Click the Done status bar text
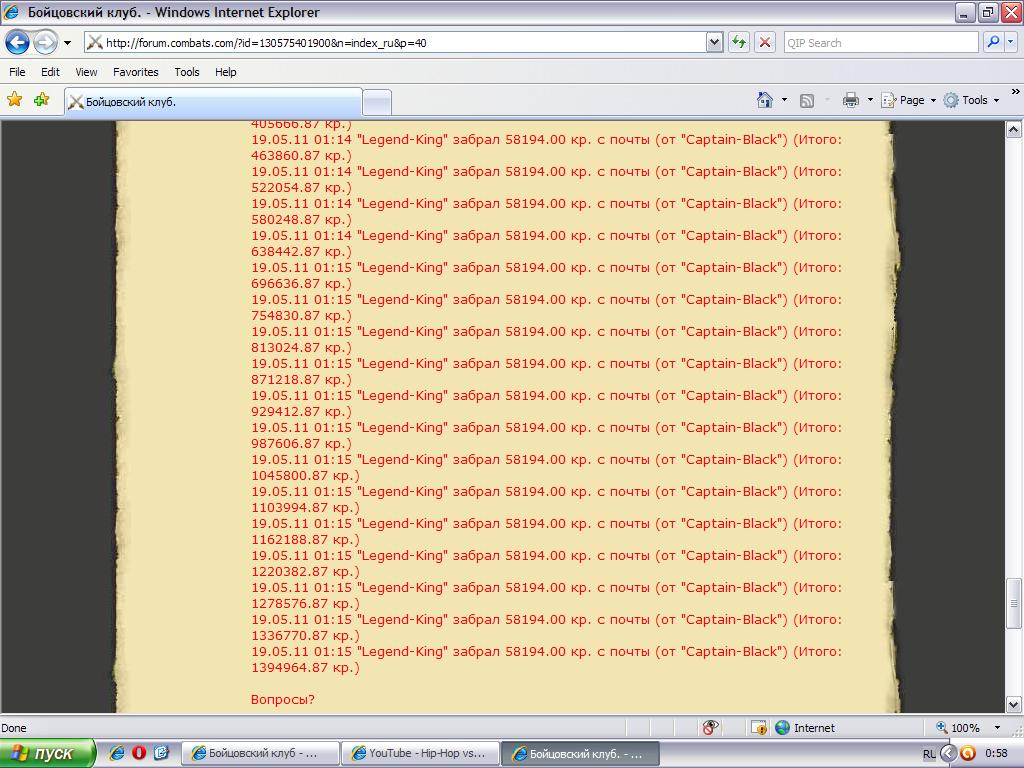 14,728
